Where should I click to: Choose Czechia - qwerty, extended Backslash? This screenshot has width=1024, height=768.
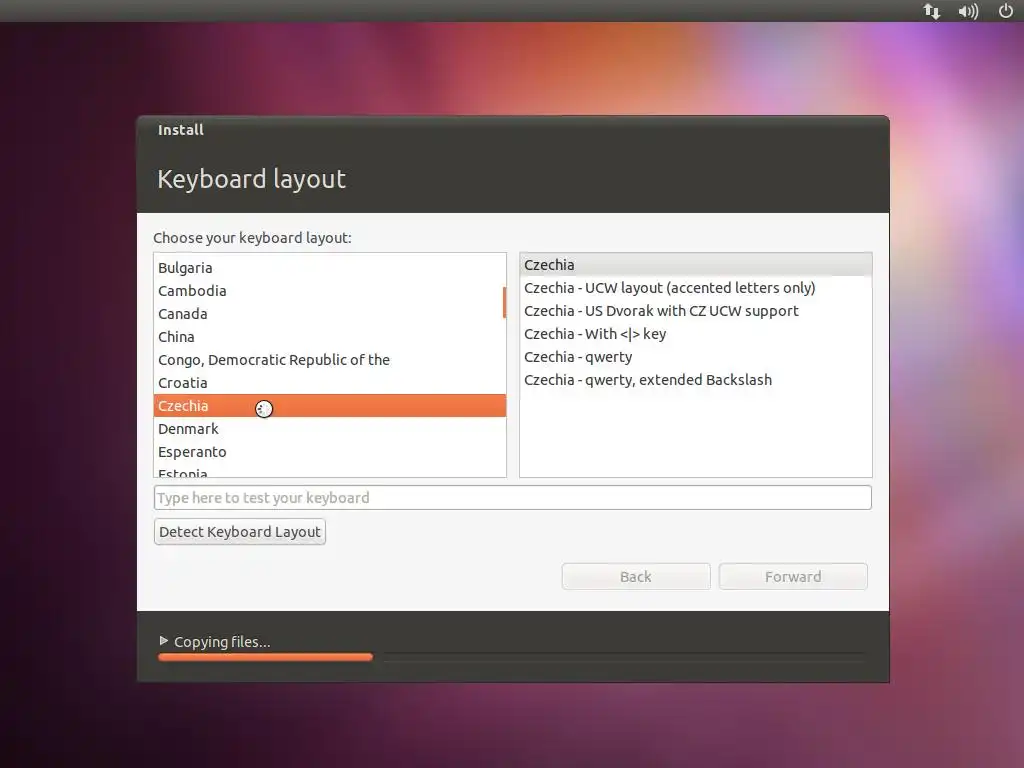point(696,380)
